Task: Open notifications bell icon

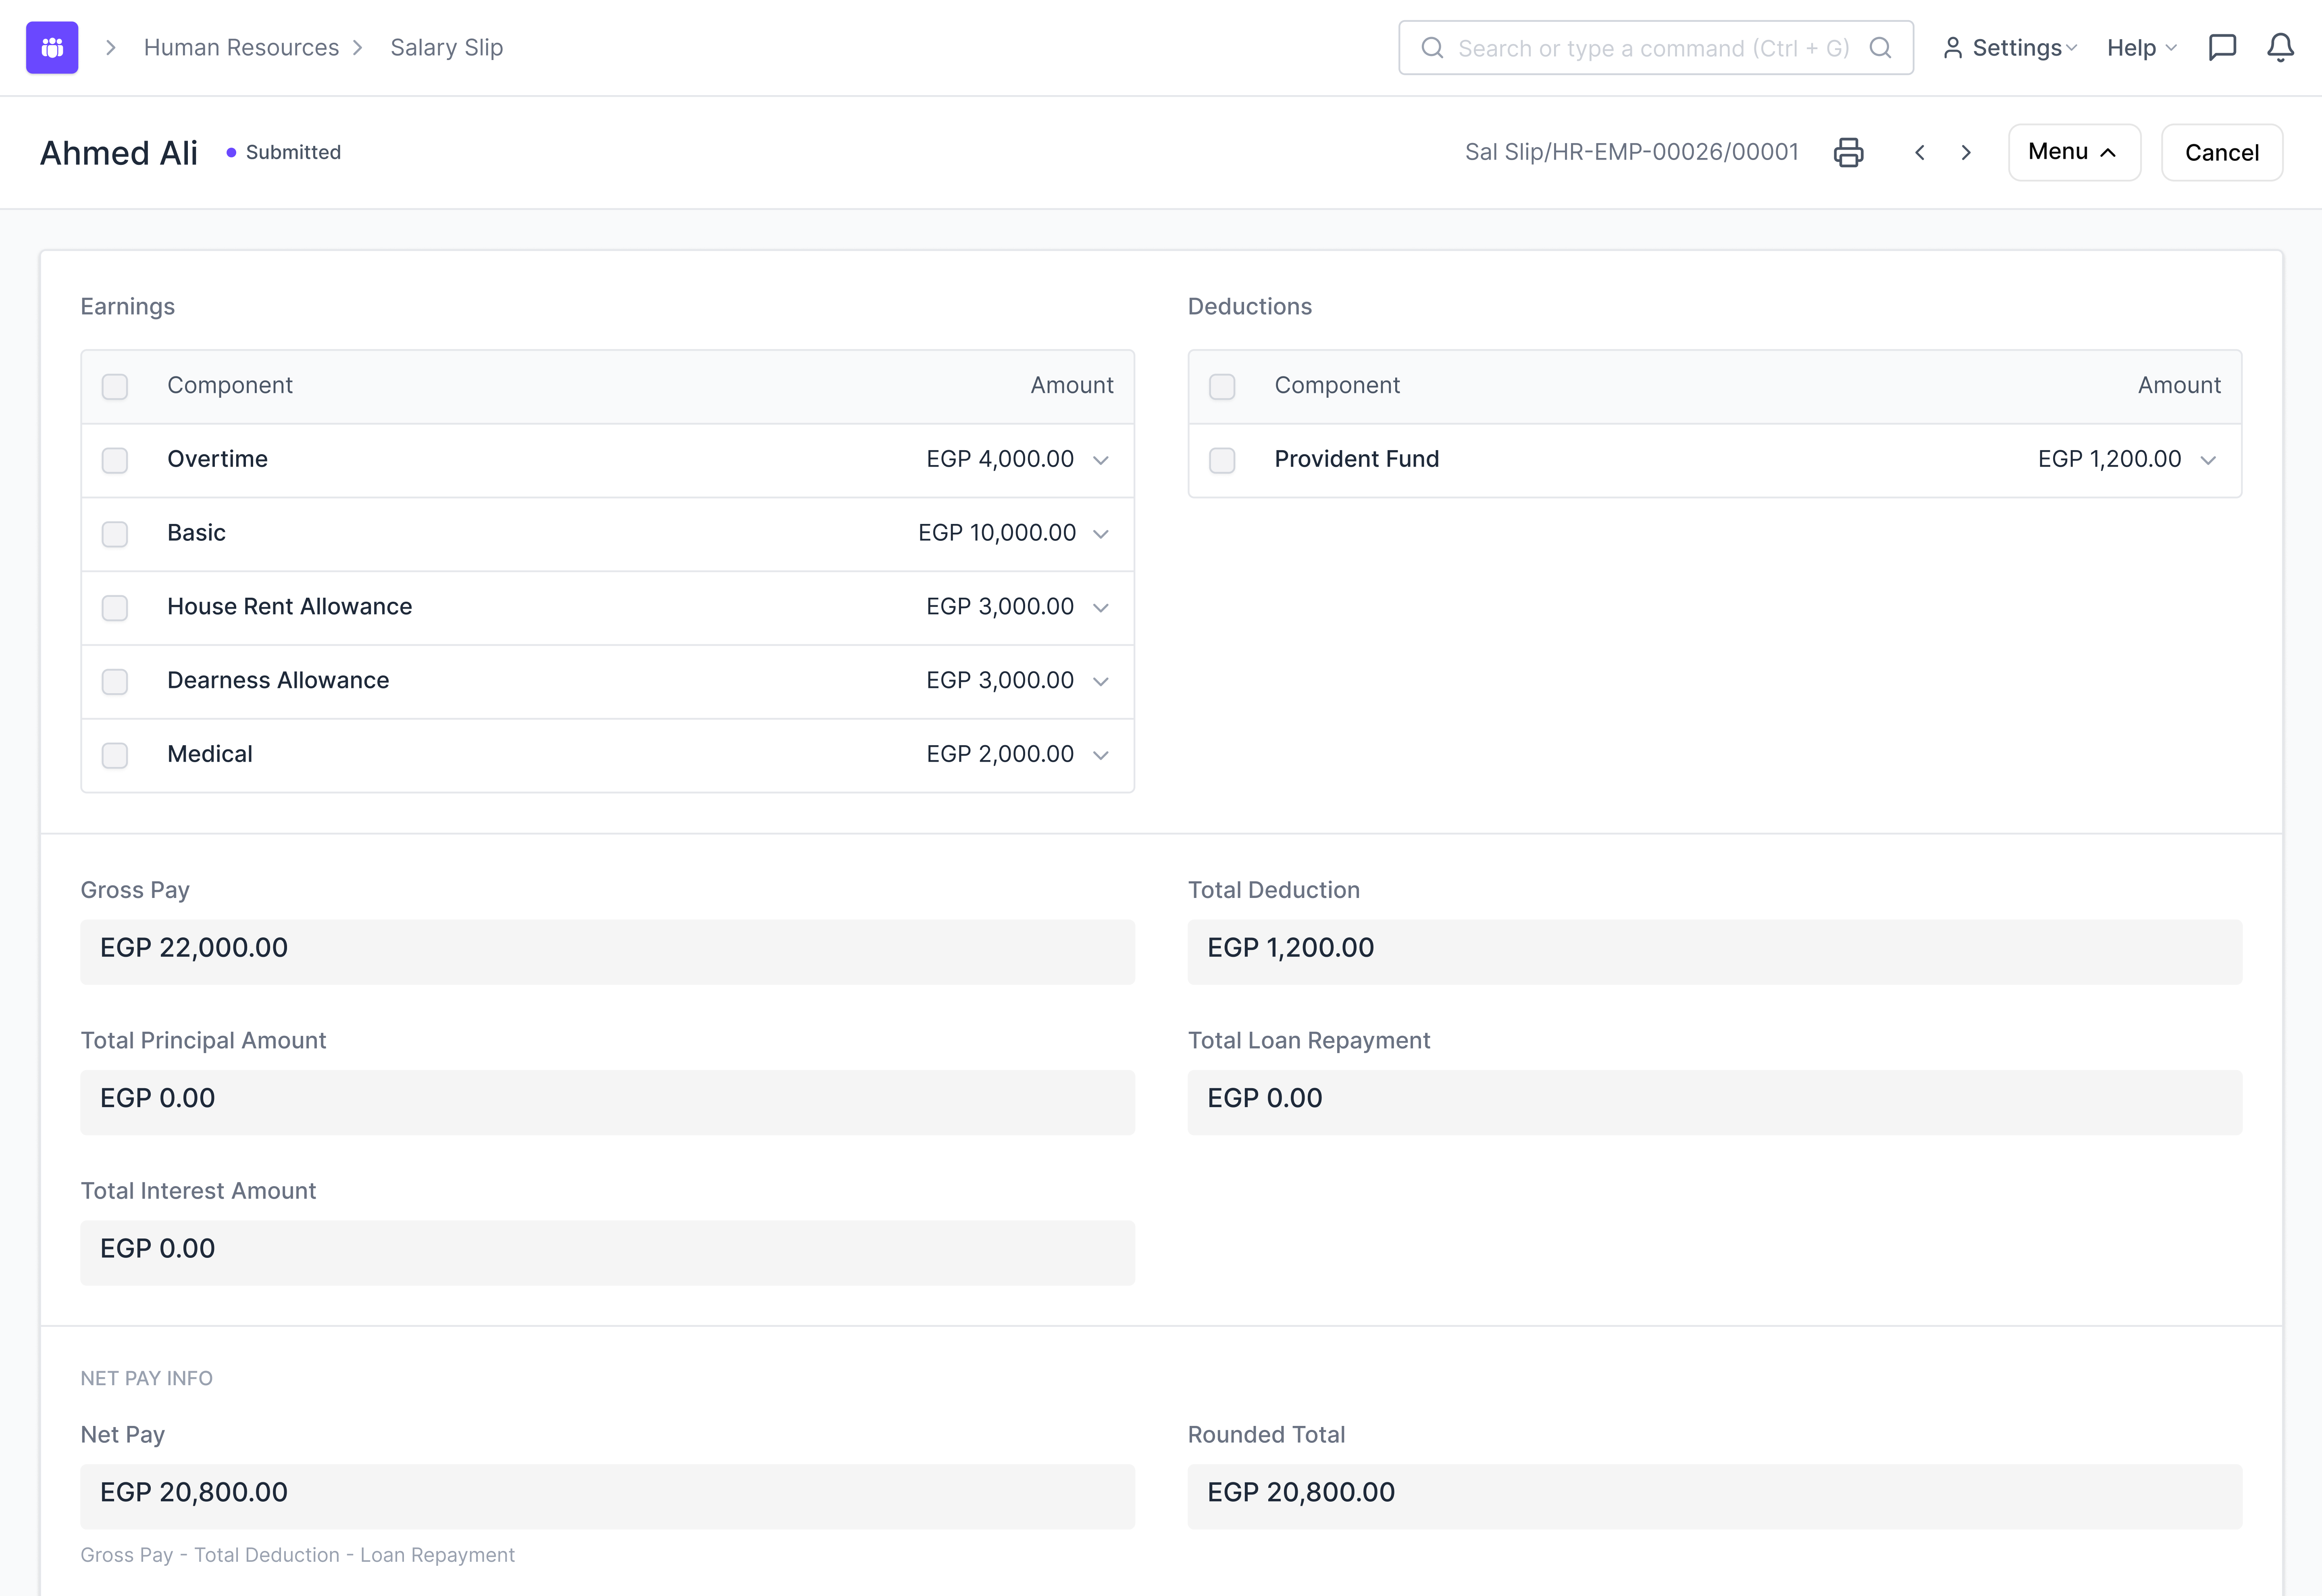Action: click(x=2280, y=47)
